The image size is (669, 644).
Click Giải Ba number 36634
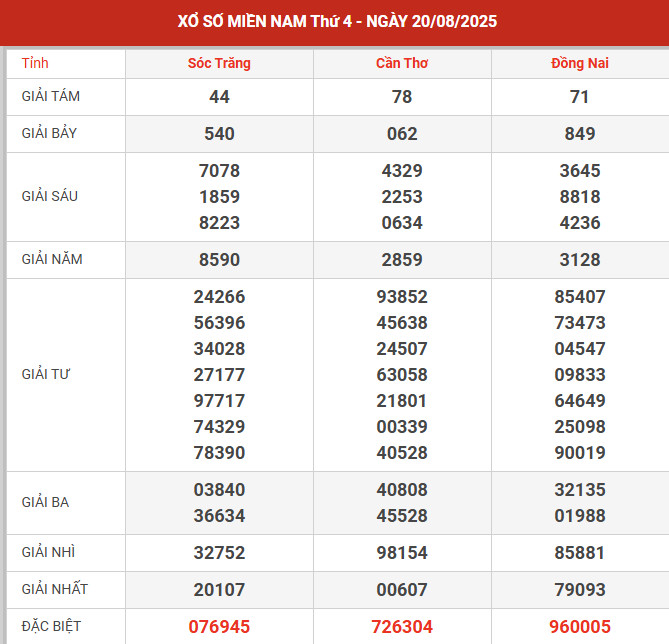coord(219,516)
